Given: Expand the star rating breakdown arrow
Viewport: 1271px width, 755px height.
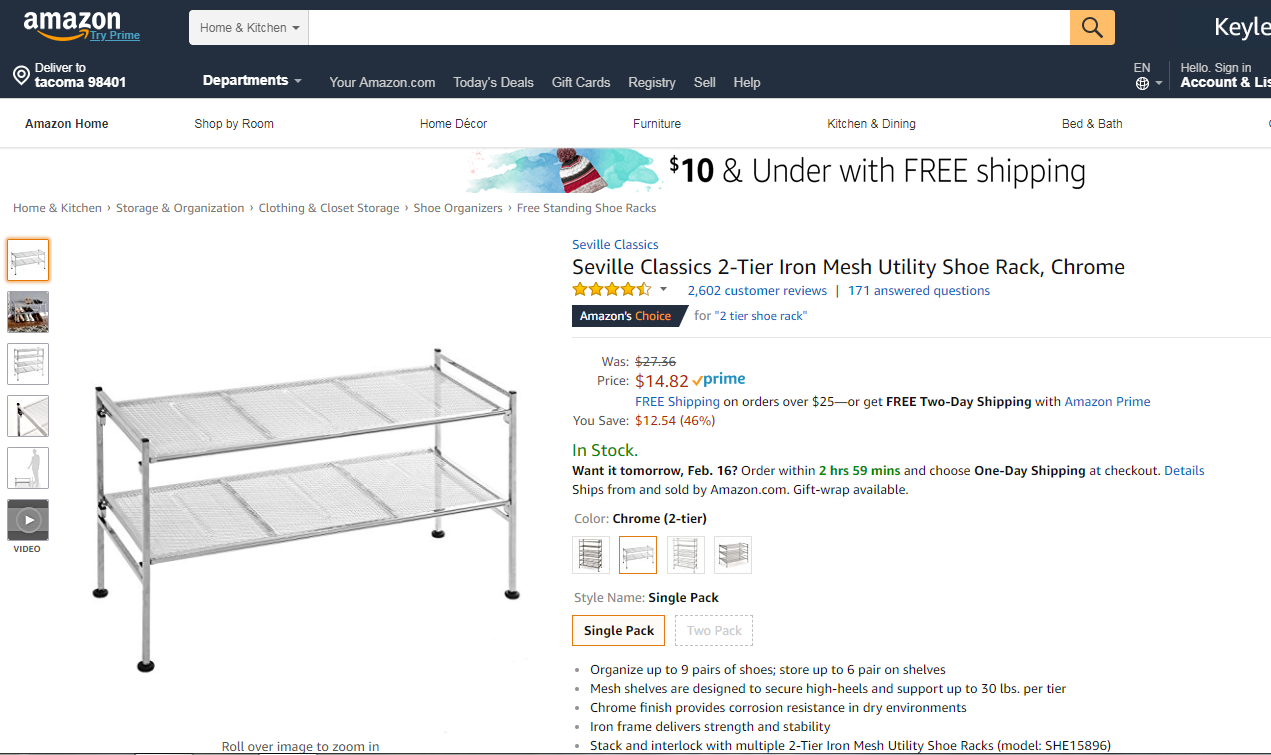Looking at the screenshot, I should (663, 290).
